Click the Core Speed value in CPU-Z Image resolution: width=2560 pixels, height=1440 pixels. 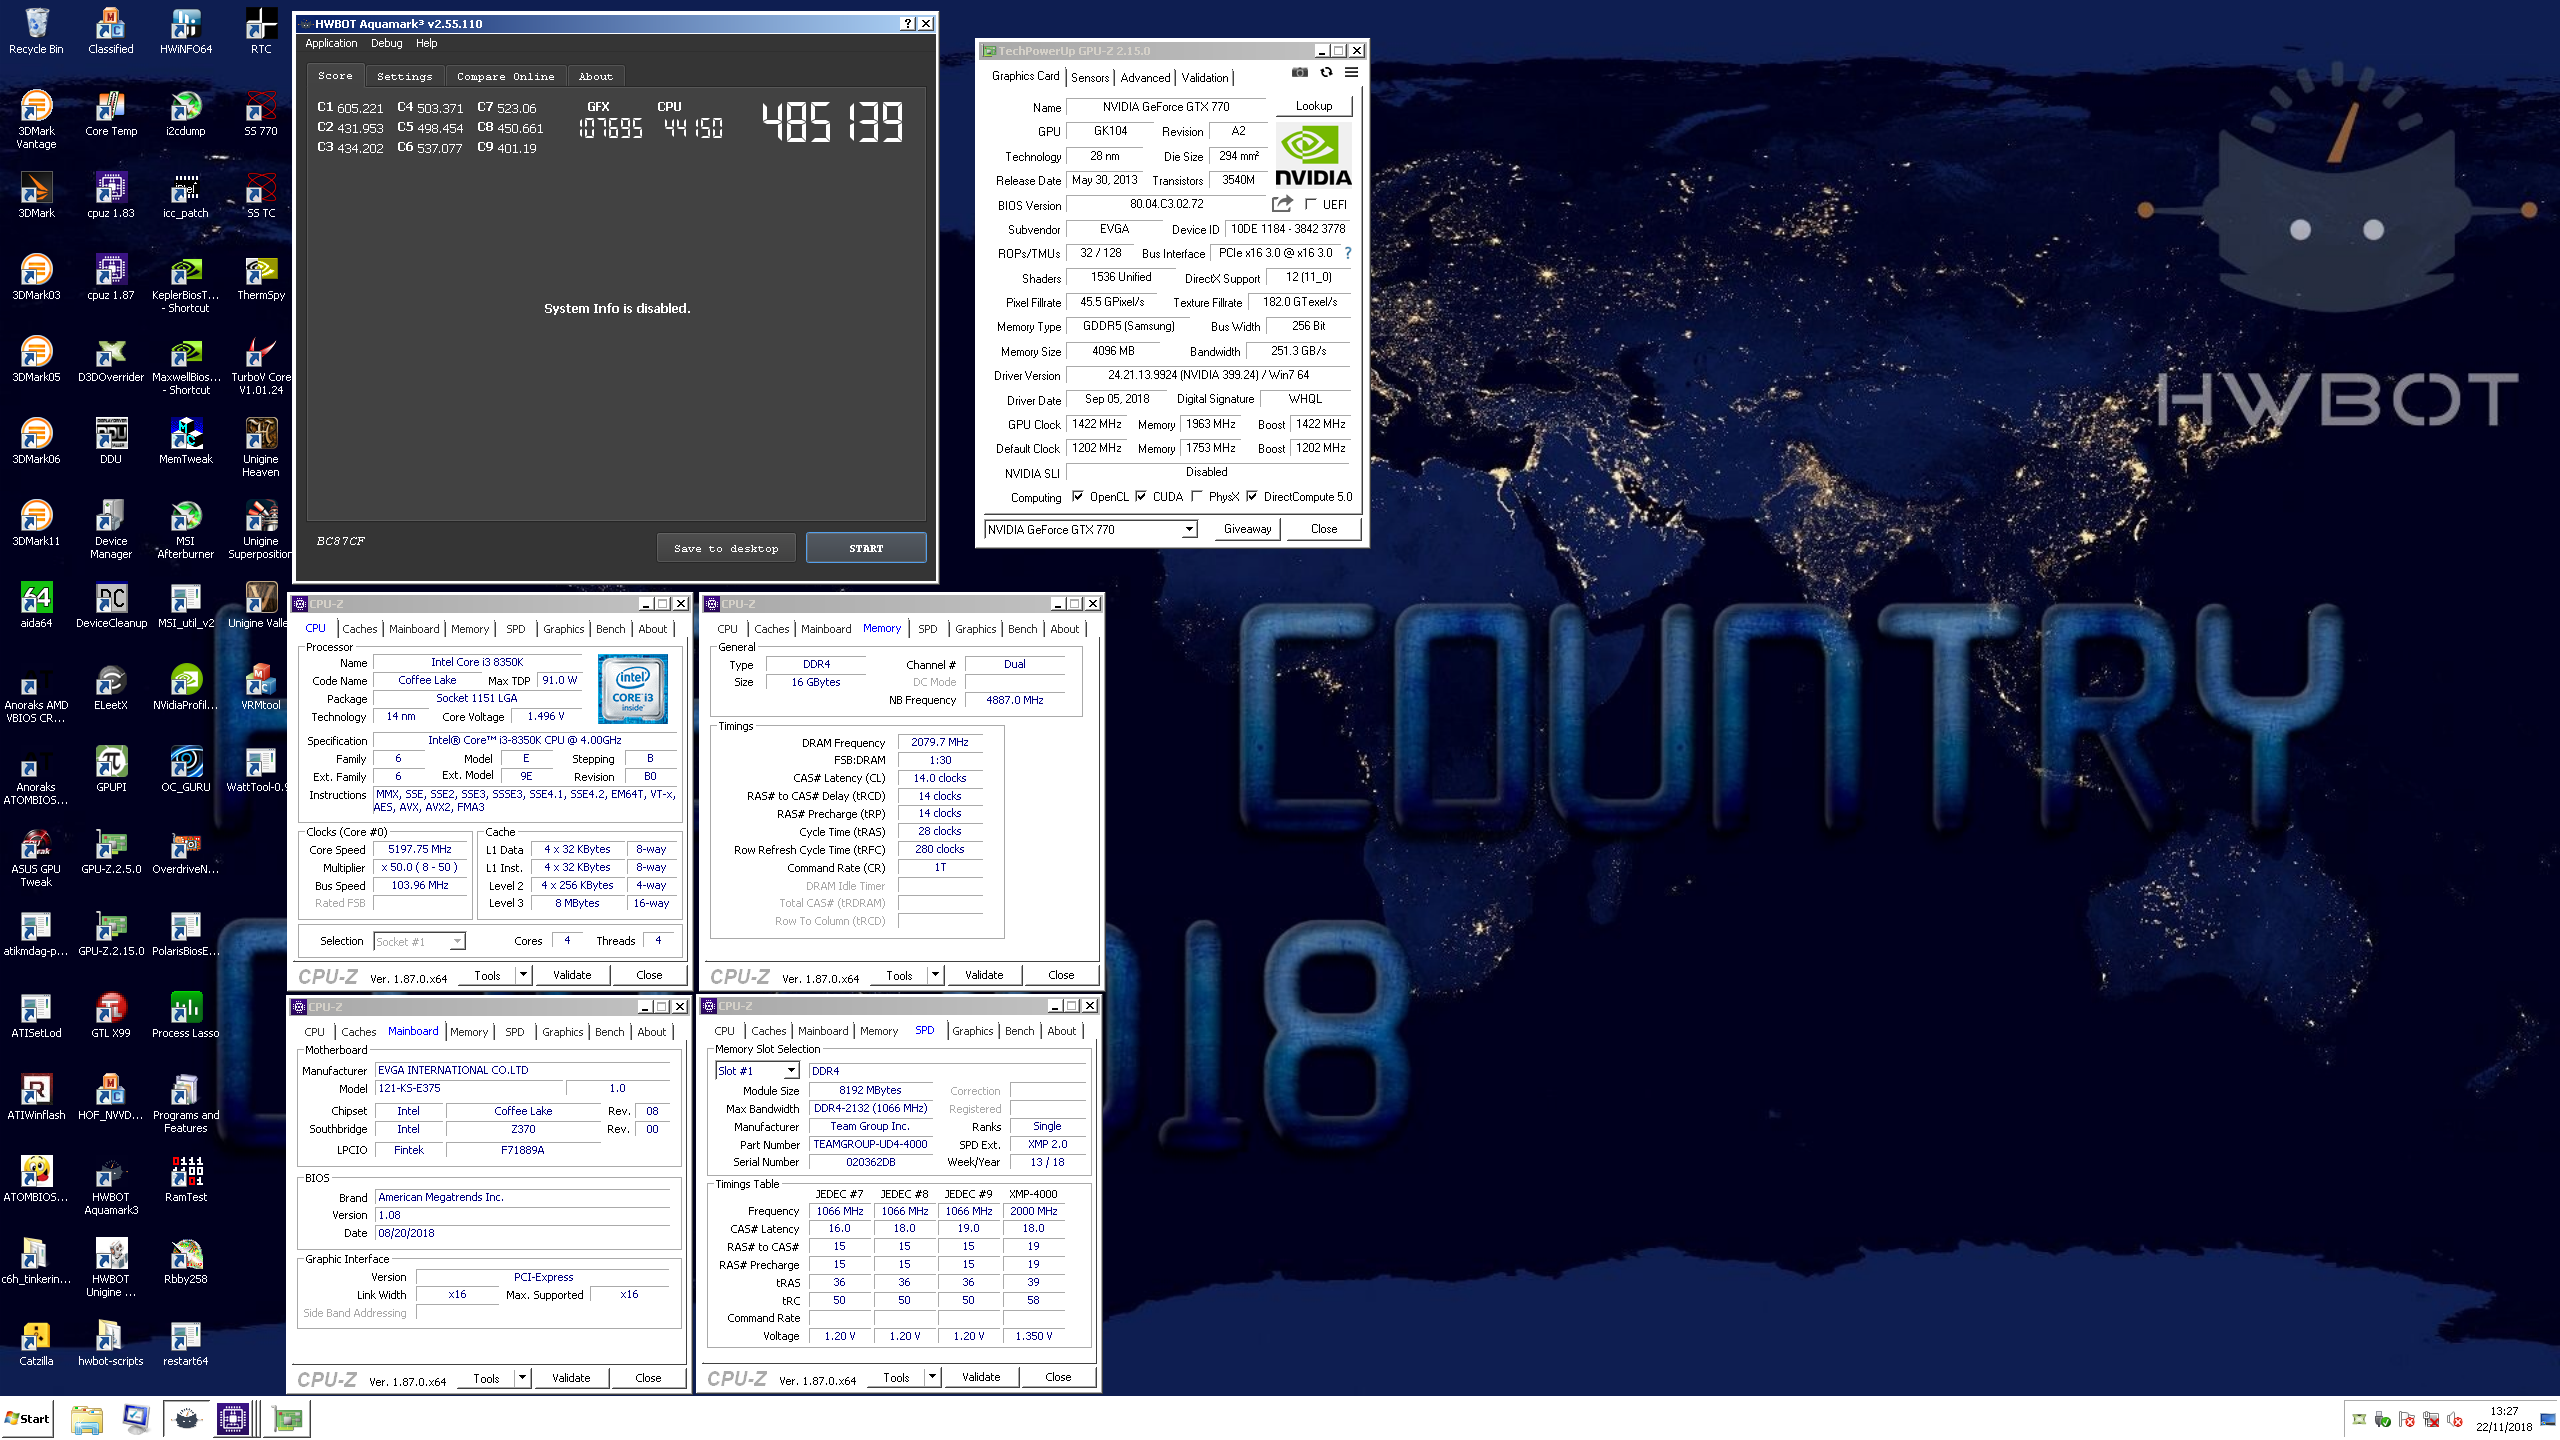(420, 849)
